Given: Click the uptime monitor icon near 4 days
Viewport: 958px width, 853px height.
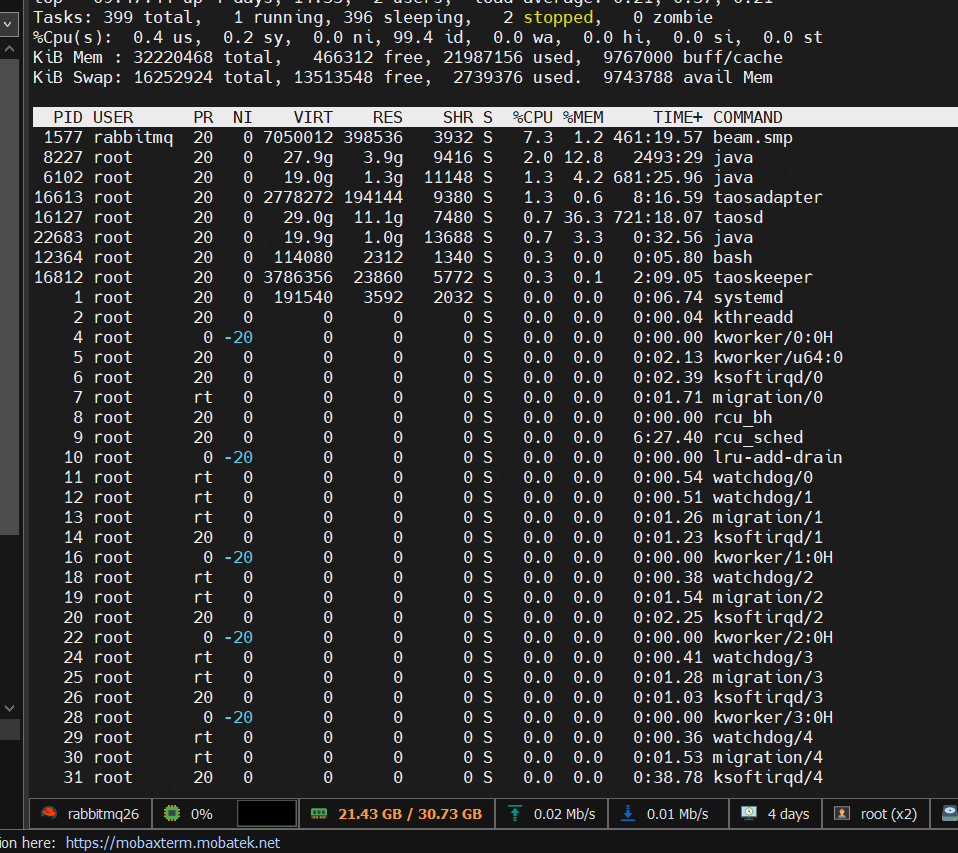Looking at the screenshot, I should pos(749,814).
